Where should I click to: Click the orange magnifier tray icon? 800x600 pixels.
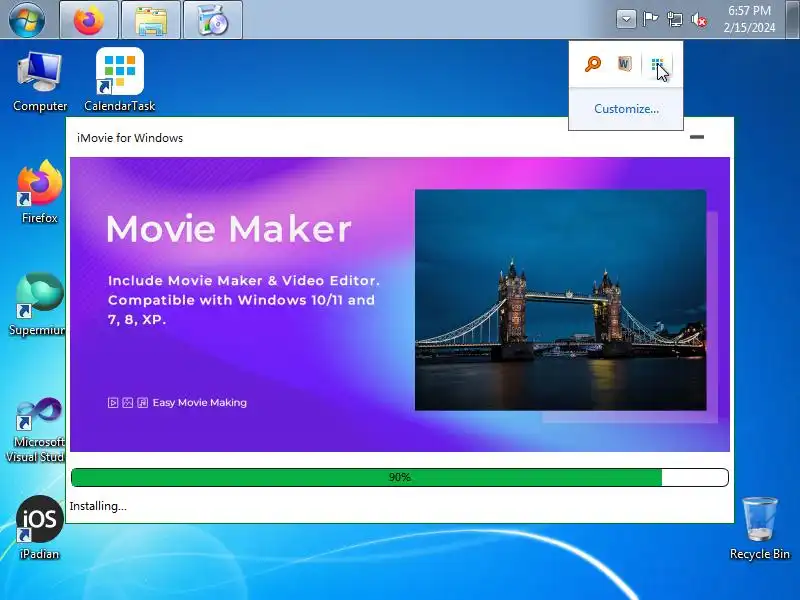tap(592, 64)
